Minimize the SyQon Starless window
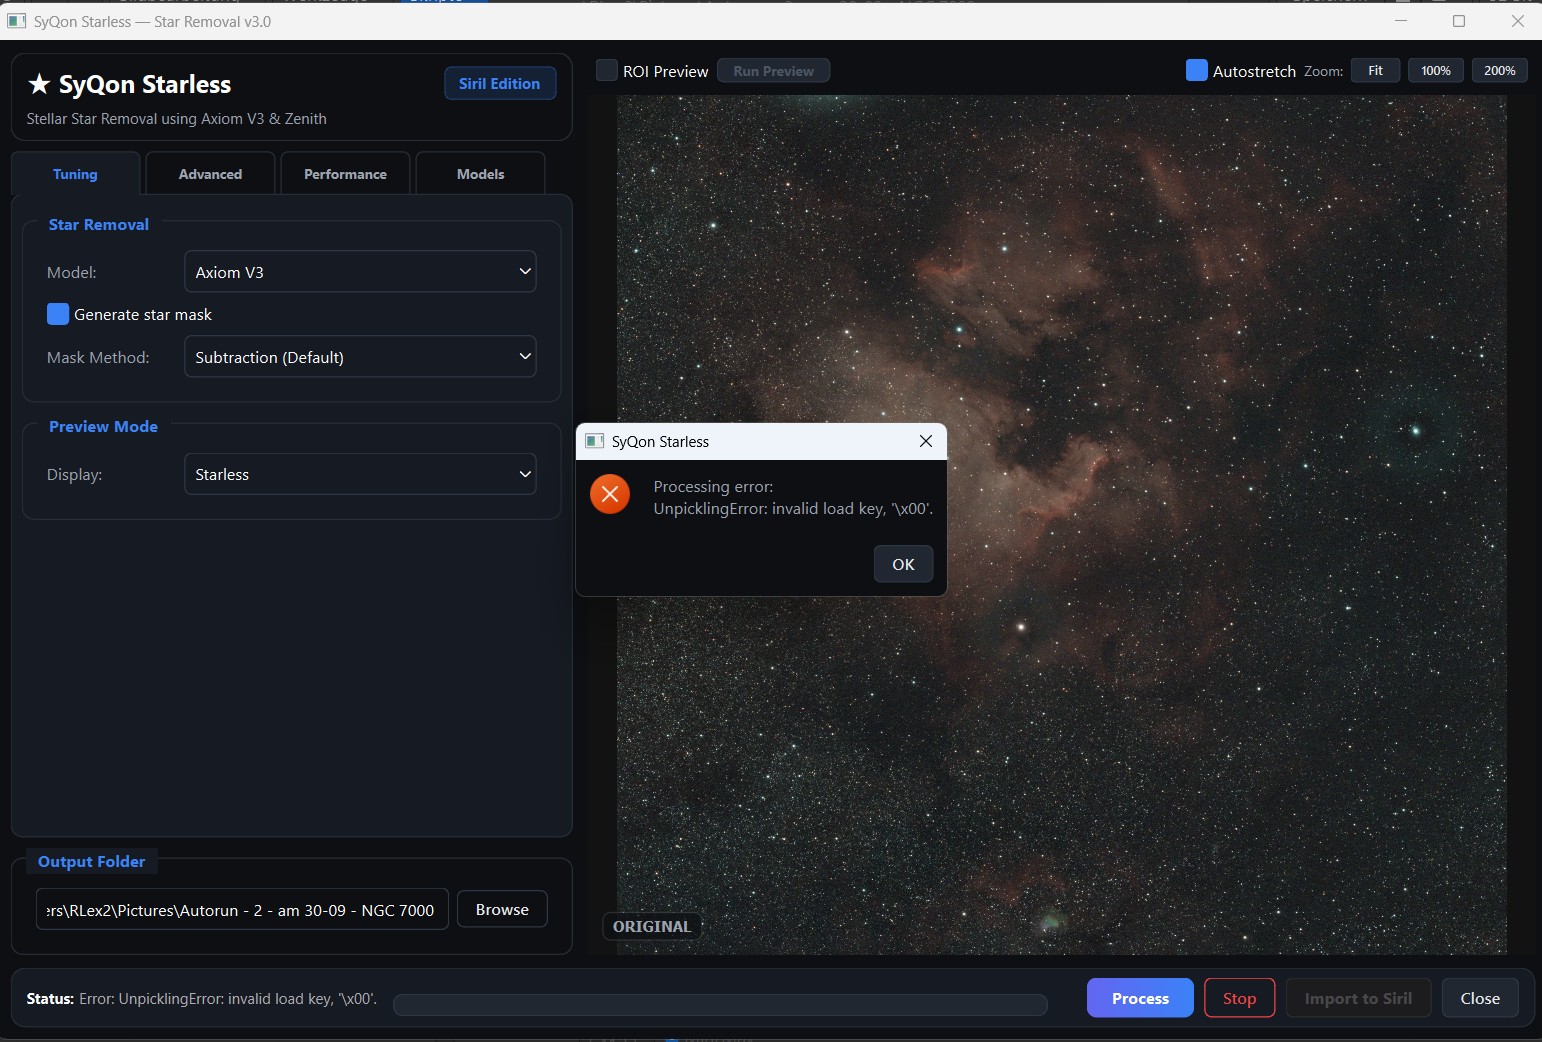The height and width of the screenshot is (1042, 1542). click(1401, 21)
